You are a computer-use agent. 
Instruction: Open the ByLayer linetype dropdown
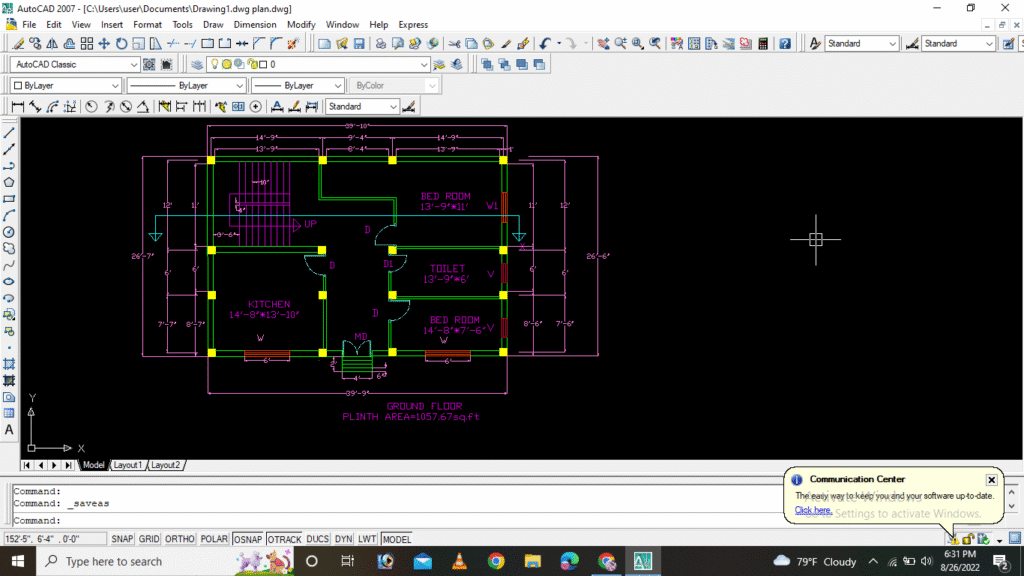186,86
